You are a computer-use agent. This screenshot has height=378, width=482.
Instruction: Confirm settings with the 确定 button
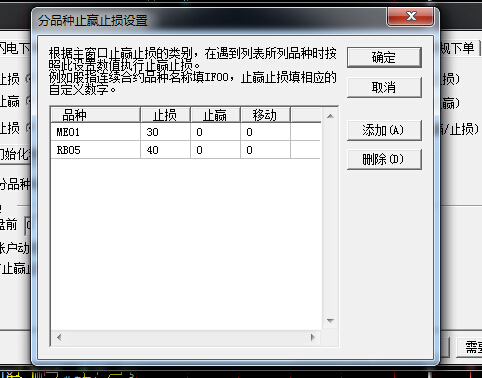[x=384, y=57]
